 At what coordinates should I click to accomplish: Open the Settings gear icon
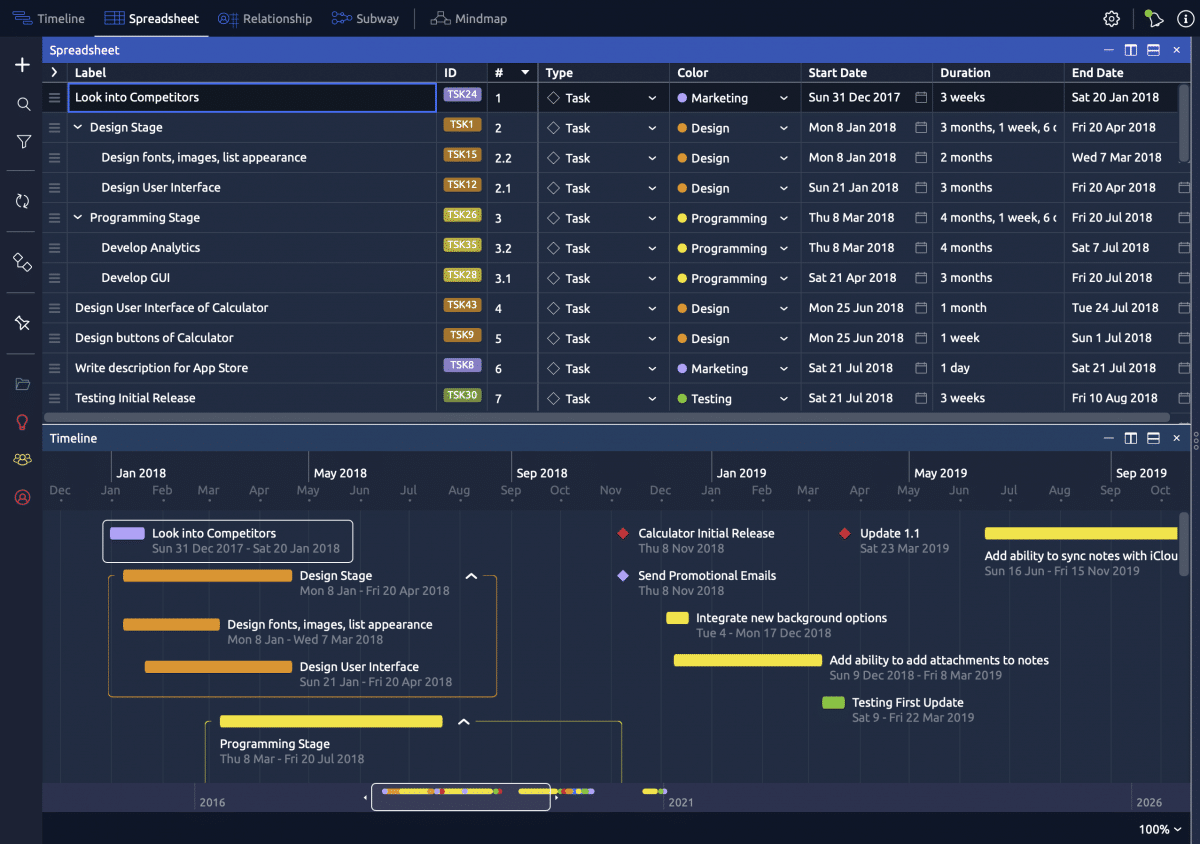(x=1111, y=18)
